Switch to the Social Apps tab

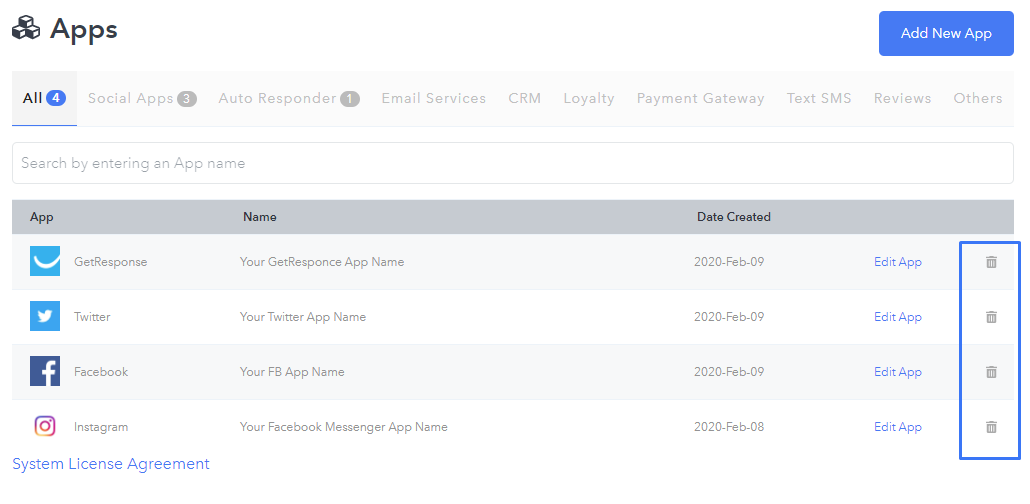pos(142,99)
